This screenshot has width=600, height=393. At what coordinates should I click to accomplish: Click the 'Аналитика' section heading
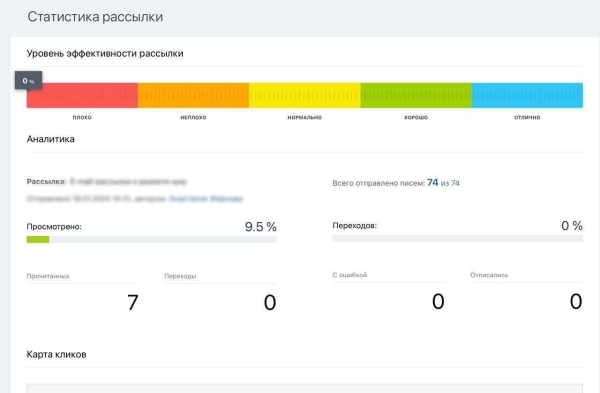[51, 139]
